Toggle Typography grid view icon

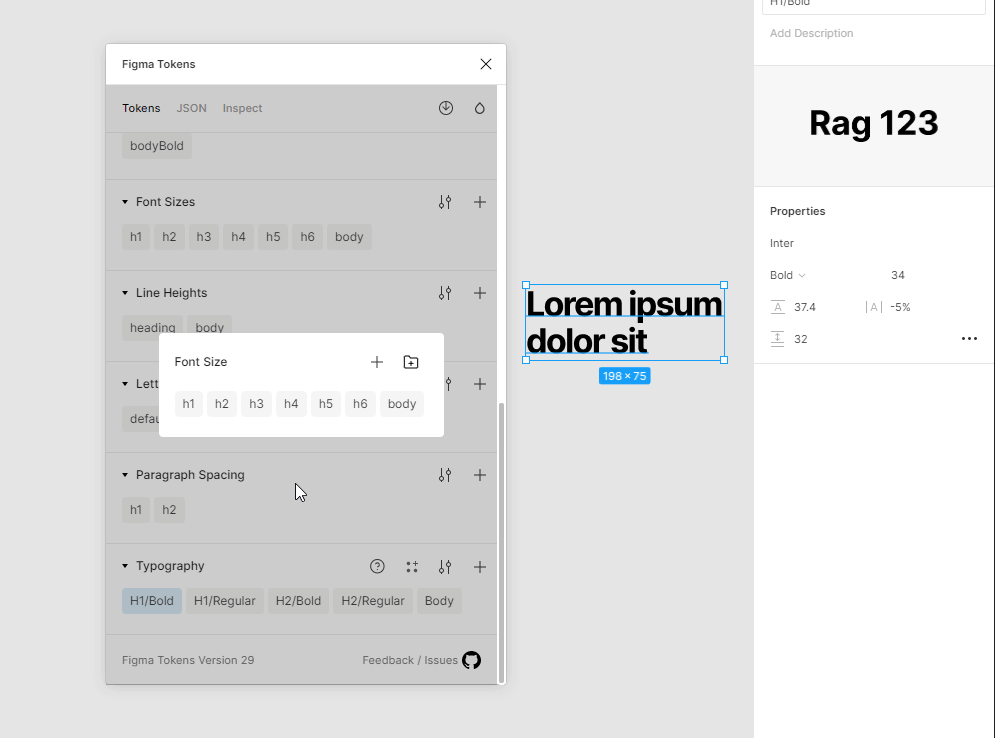tap(412, 567)
